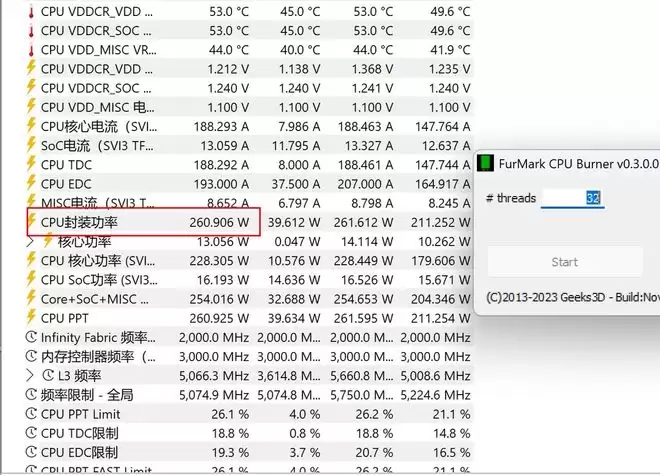Click the clock icon beside CPU PPT Limit
This screenshot has width=660, height=475.
click(30, 414)
